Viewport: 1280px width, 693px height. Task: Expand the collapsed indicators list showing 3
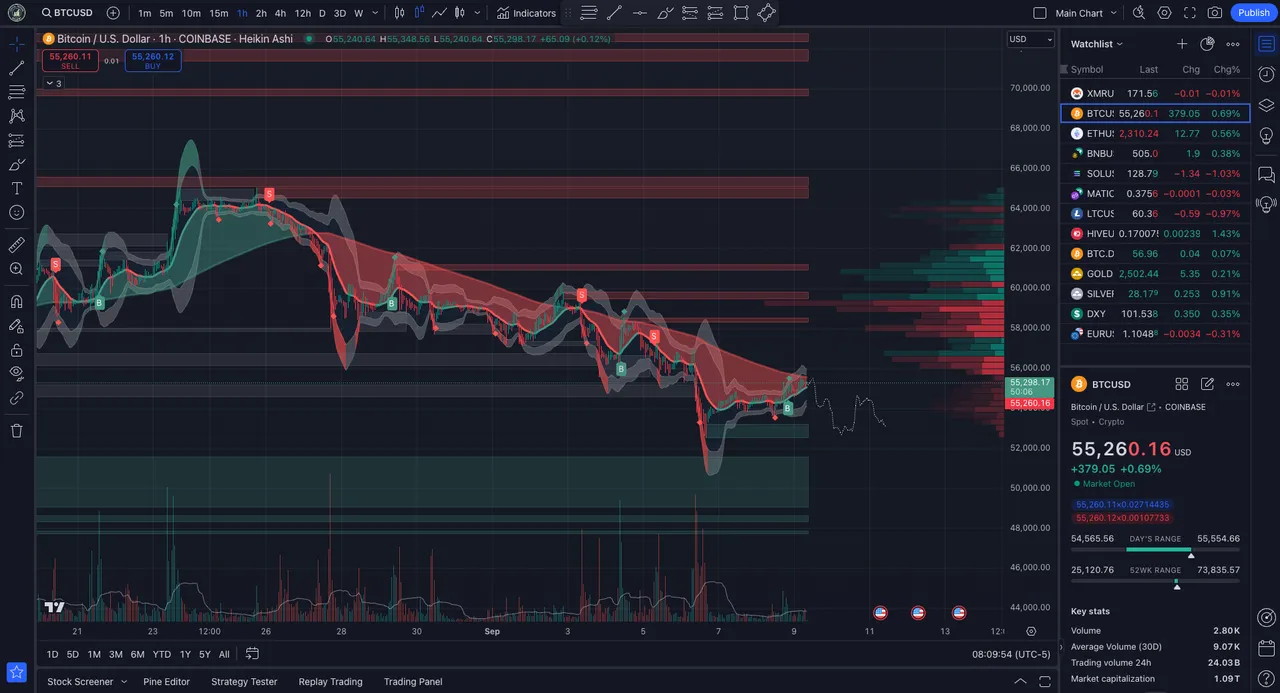[54, 83]
